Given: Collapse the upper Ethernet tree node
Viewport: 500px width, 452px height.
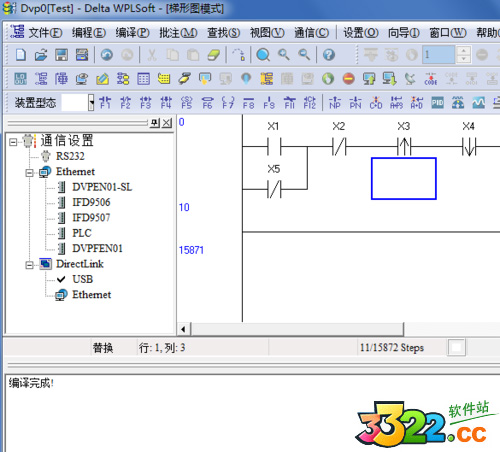Looking at the screenshot, I should 29,173.
